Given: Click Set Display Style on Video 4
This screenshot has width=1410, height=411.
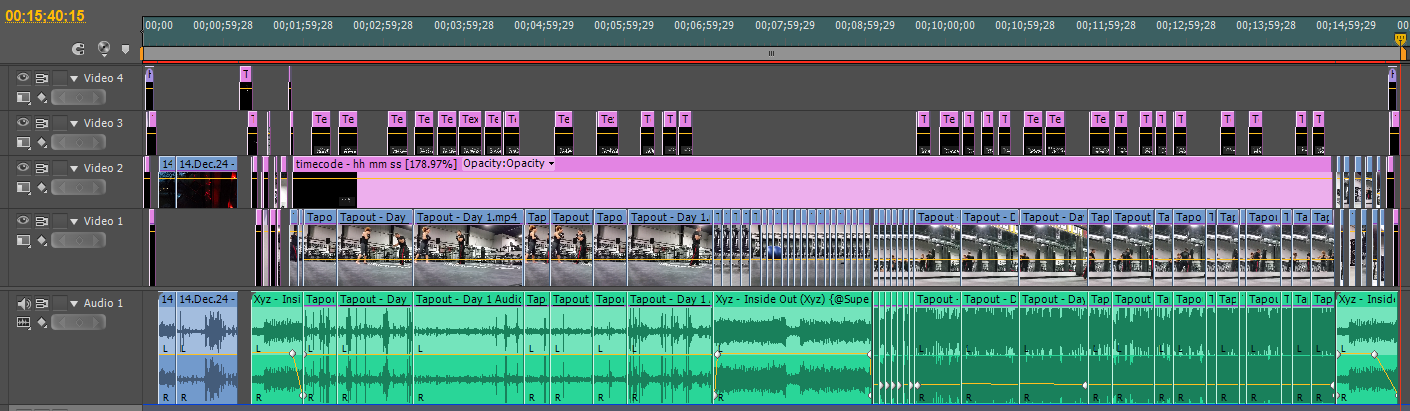Looking at the screenshot, I should (x=24, y=97).
